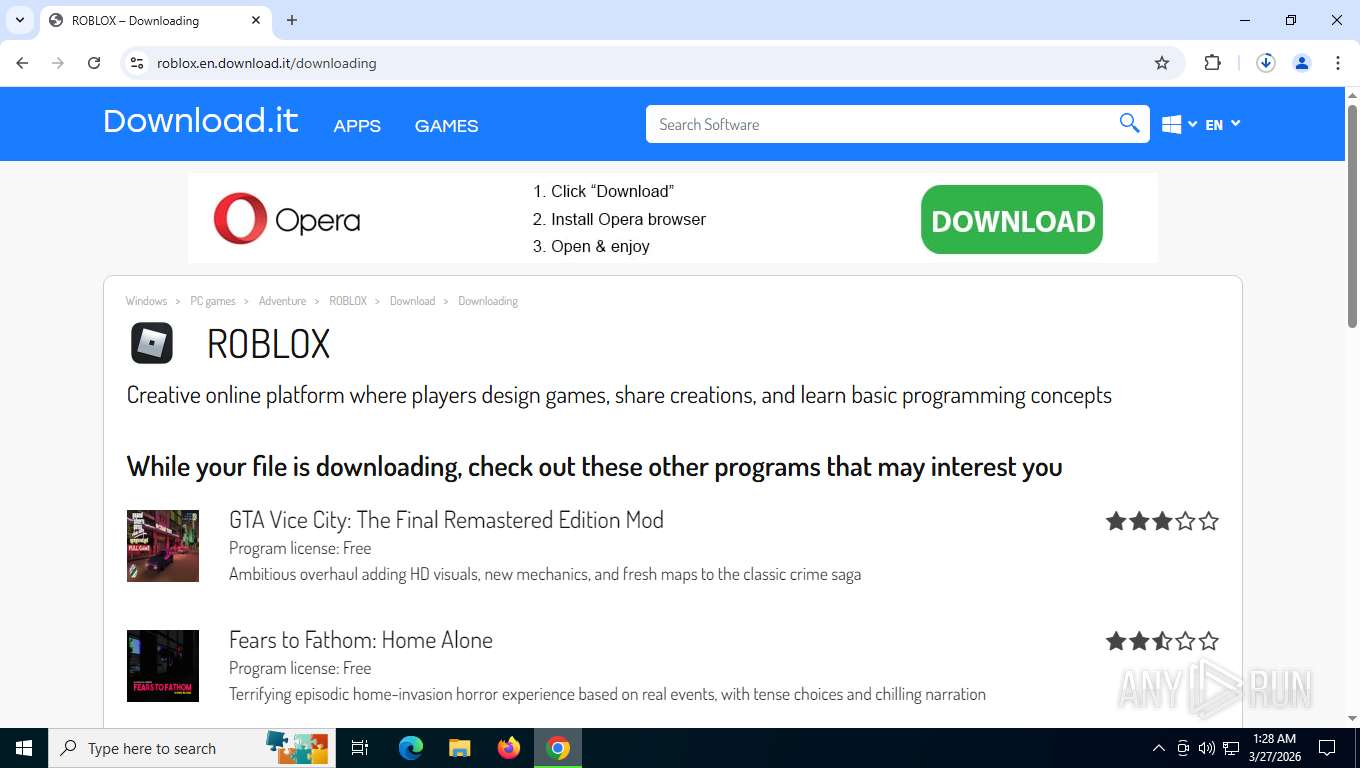Select the Windows platform icon
1360x768 pixels.
[1172, 124]
